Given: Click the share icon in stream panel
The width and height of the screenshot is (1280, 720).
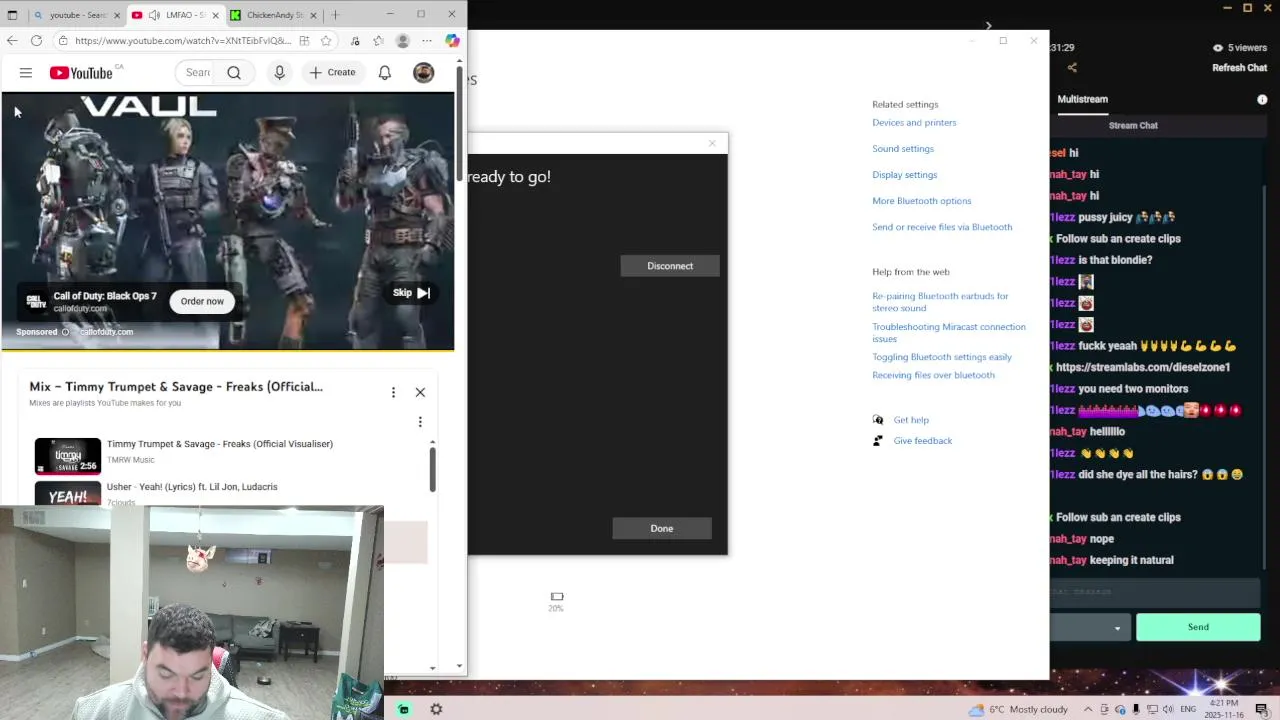Looking at the screenshot, I should click(x=1072, y=68).
